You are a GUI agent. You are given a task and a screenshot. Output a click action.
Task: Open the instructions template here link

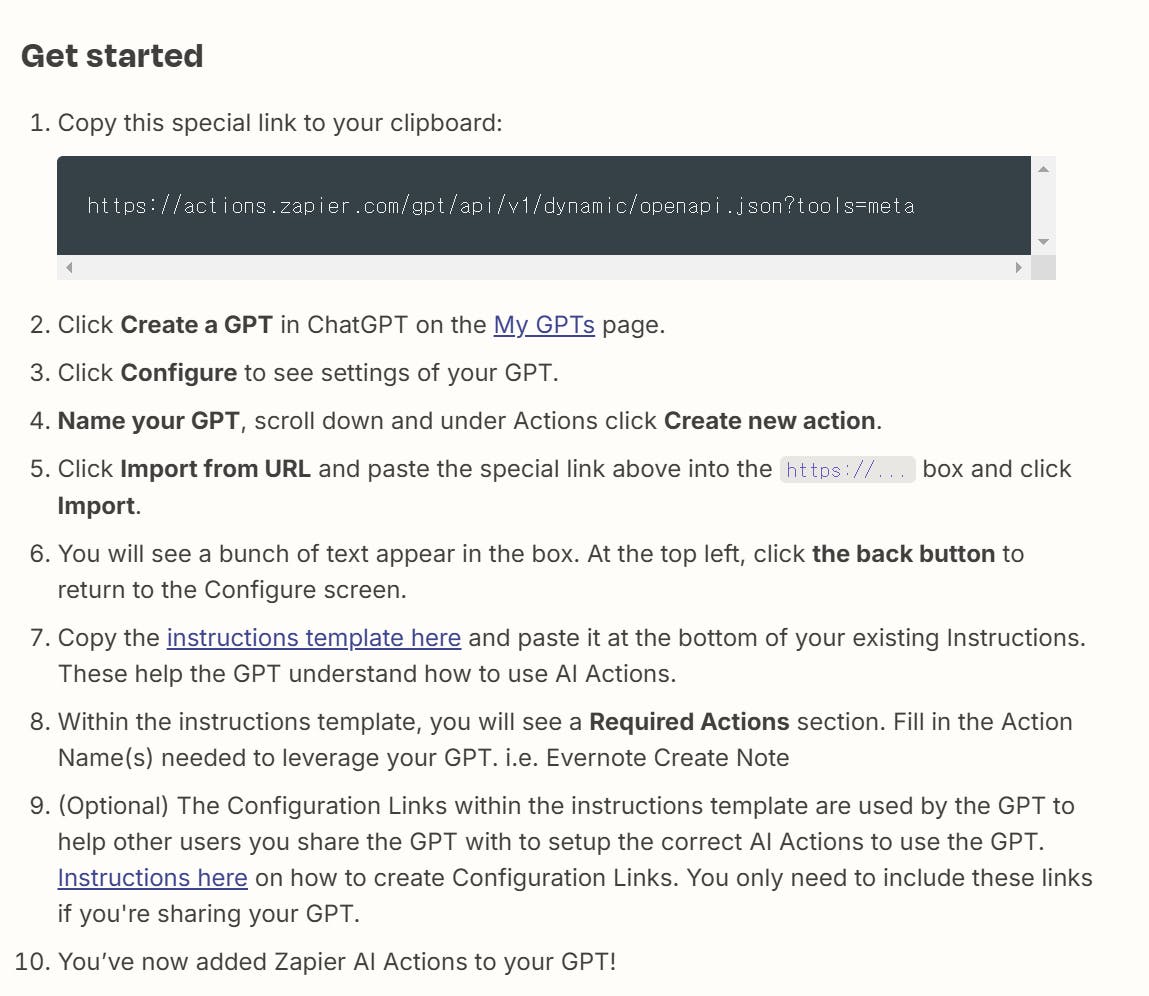(313, 638)
